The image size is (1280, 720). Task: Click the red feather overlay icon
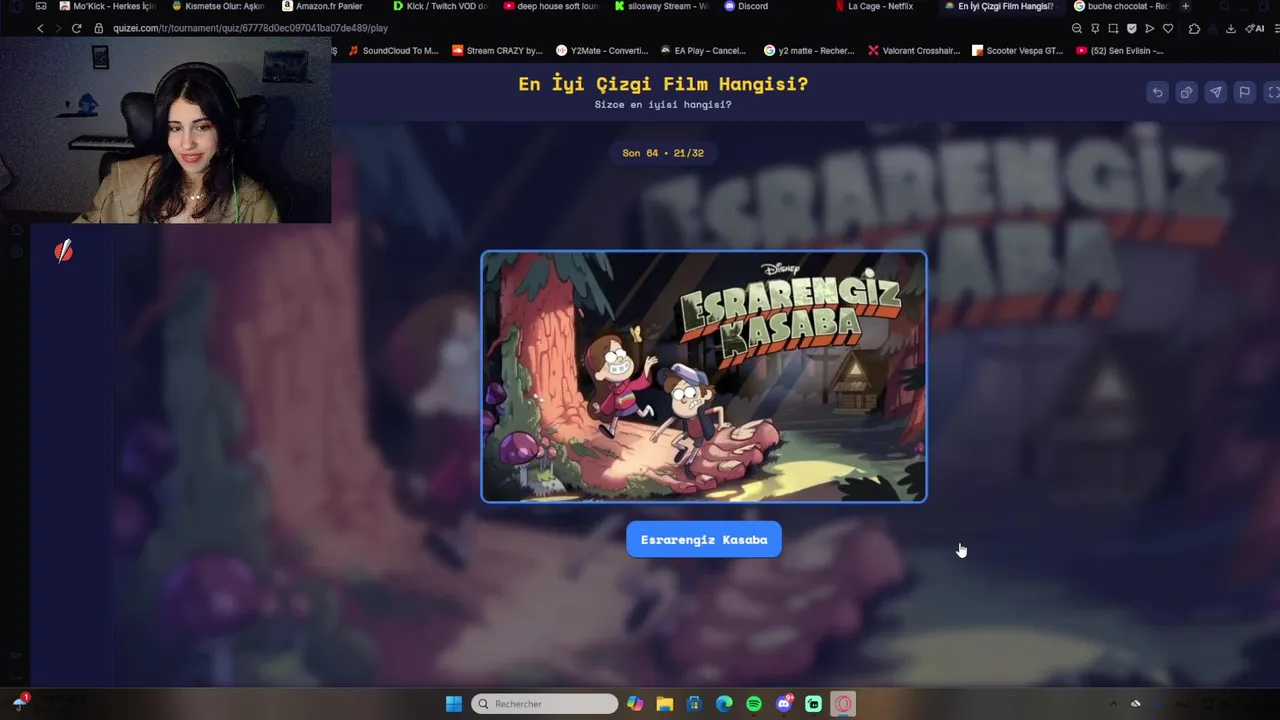tap(64, 251)
